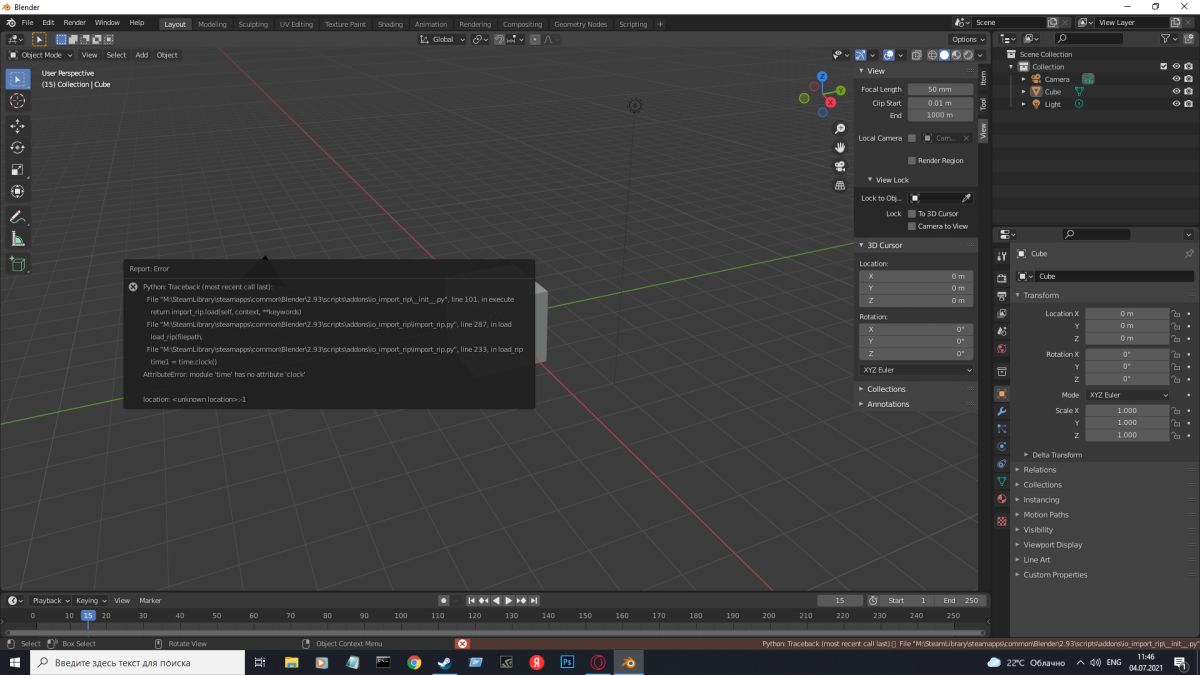The height and width of the screenshot is (675, 1200).
Task: Toggle Location X lock icon
Action: 1177,314
